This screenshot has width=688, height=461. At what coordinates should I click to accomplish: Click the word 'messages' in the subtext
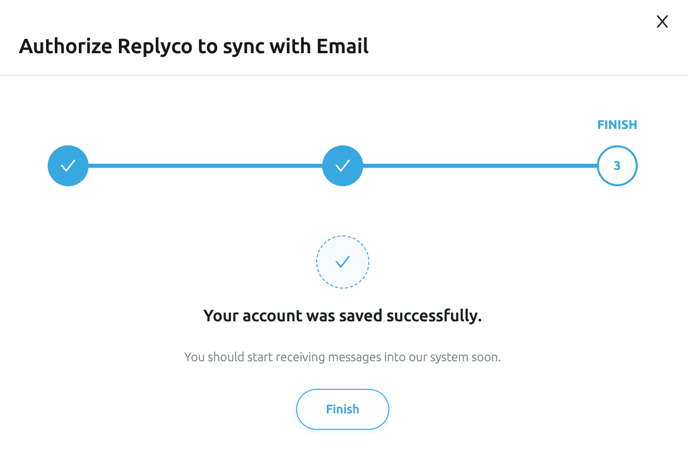(x=331, y=357)
